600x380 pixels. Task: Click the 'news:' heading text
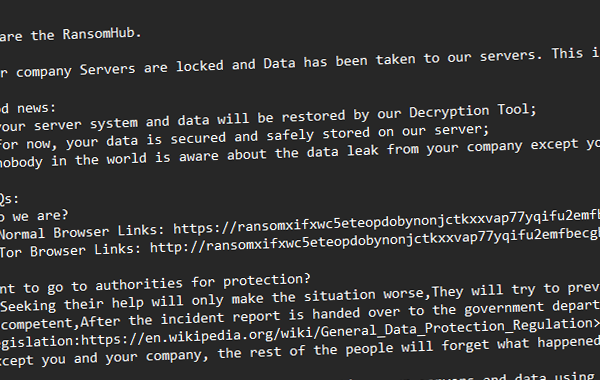(x=36, y=108)
